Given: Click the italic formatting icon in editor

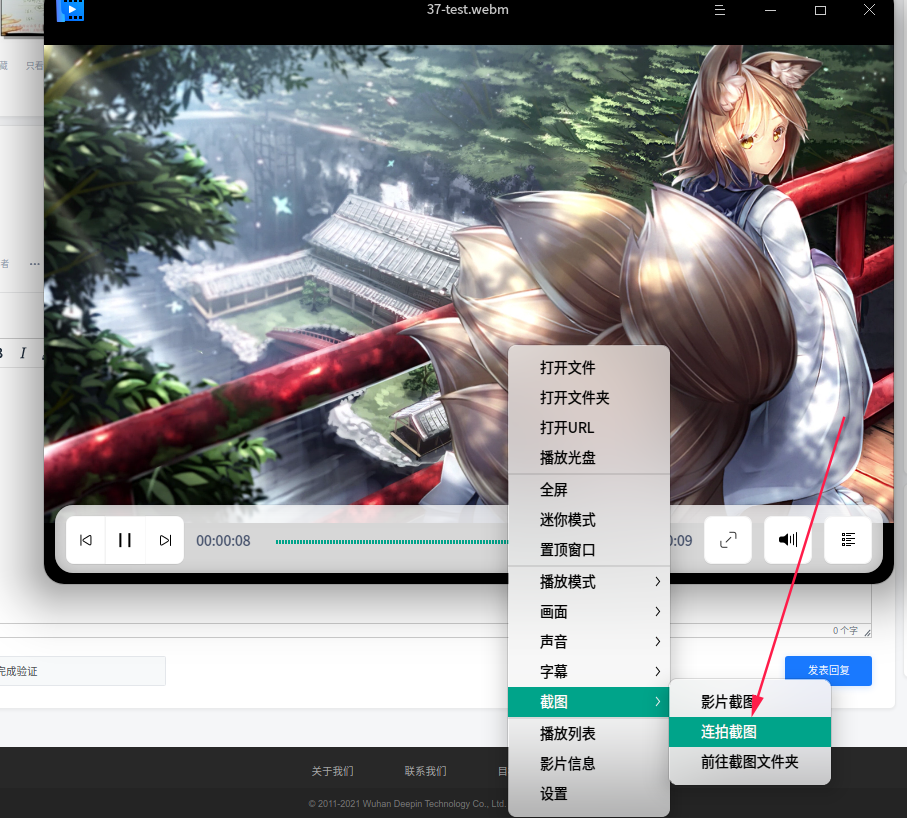Looking at the screenshot, I should tap(23, 353).
